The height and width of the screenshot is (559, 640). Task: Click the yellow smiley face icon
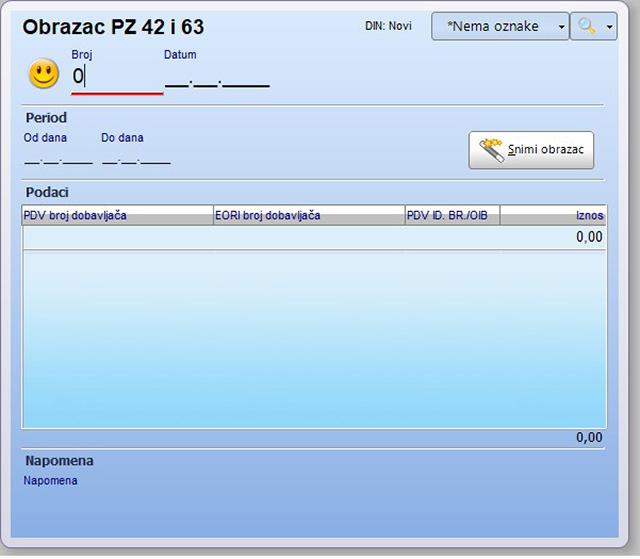[44, 74]
